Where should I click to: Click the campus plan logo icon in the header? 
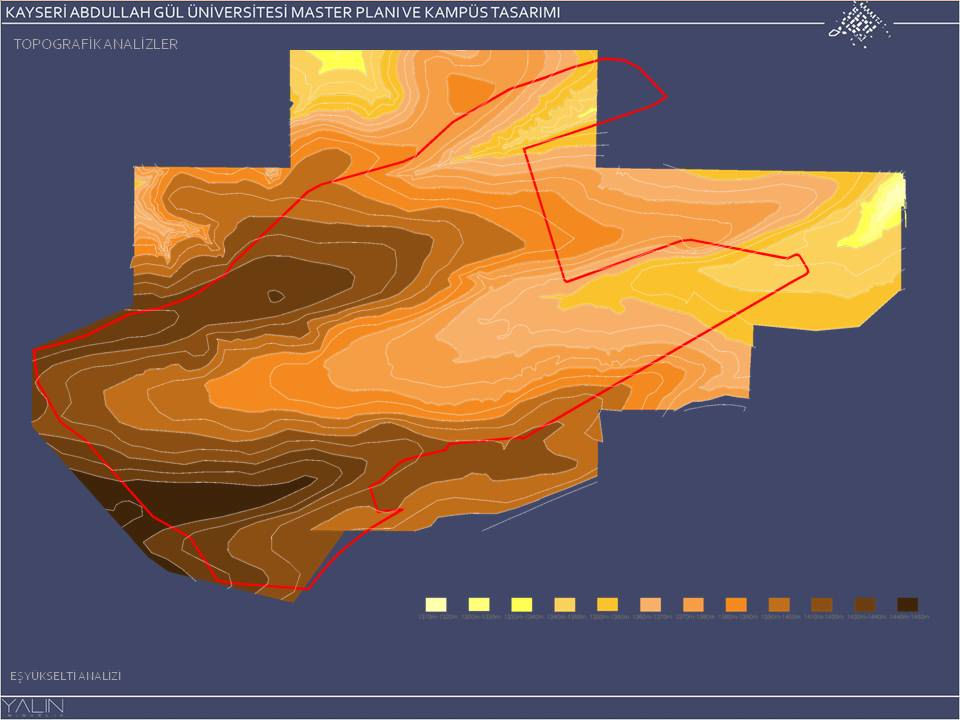point(859,23)
